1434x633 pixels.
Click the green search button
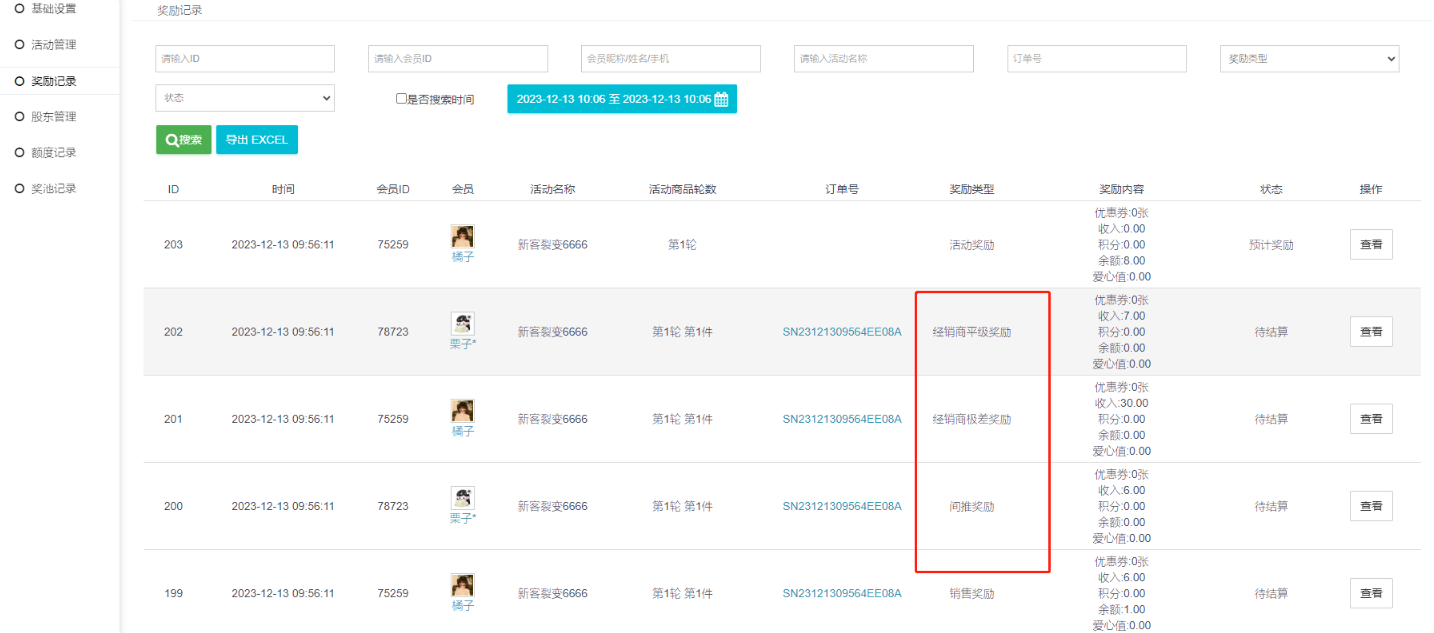tap(183, 140)
